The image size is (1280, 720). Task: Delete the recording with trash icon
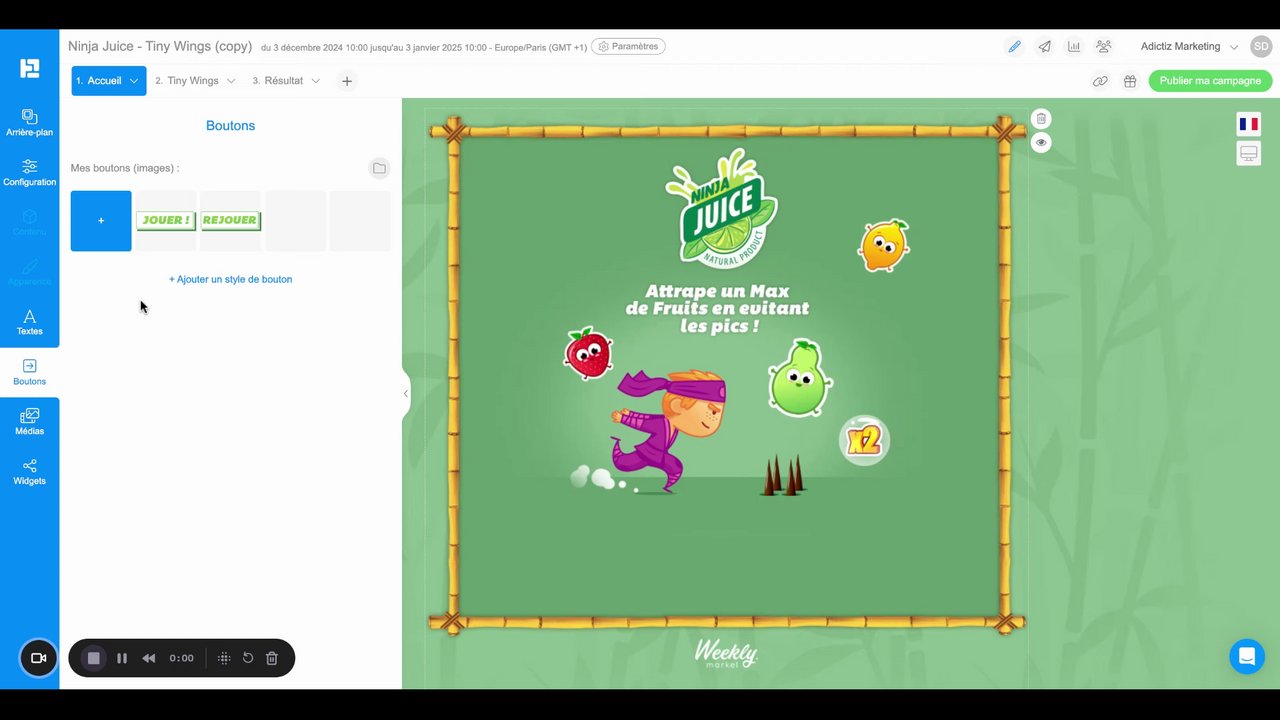coord(272,658)
